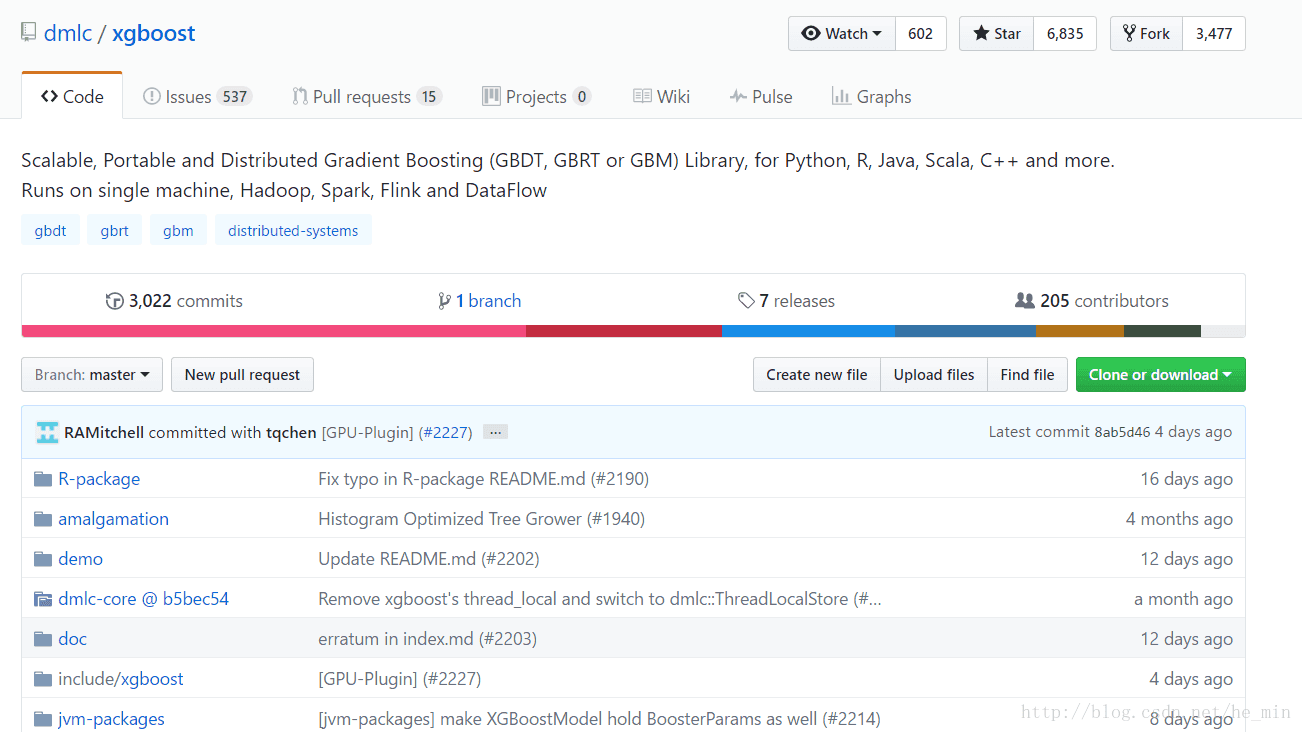Screen dimensions: 1302x732
Task: Open the jvm-packages folder
Action: click(111, 719)
